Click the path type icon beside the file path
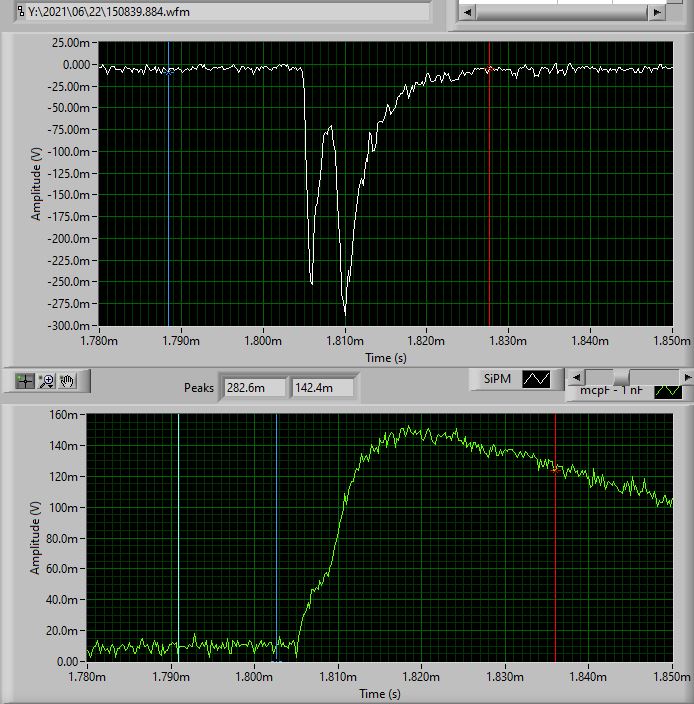 [x=21, y=12]
